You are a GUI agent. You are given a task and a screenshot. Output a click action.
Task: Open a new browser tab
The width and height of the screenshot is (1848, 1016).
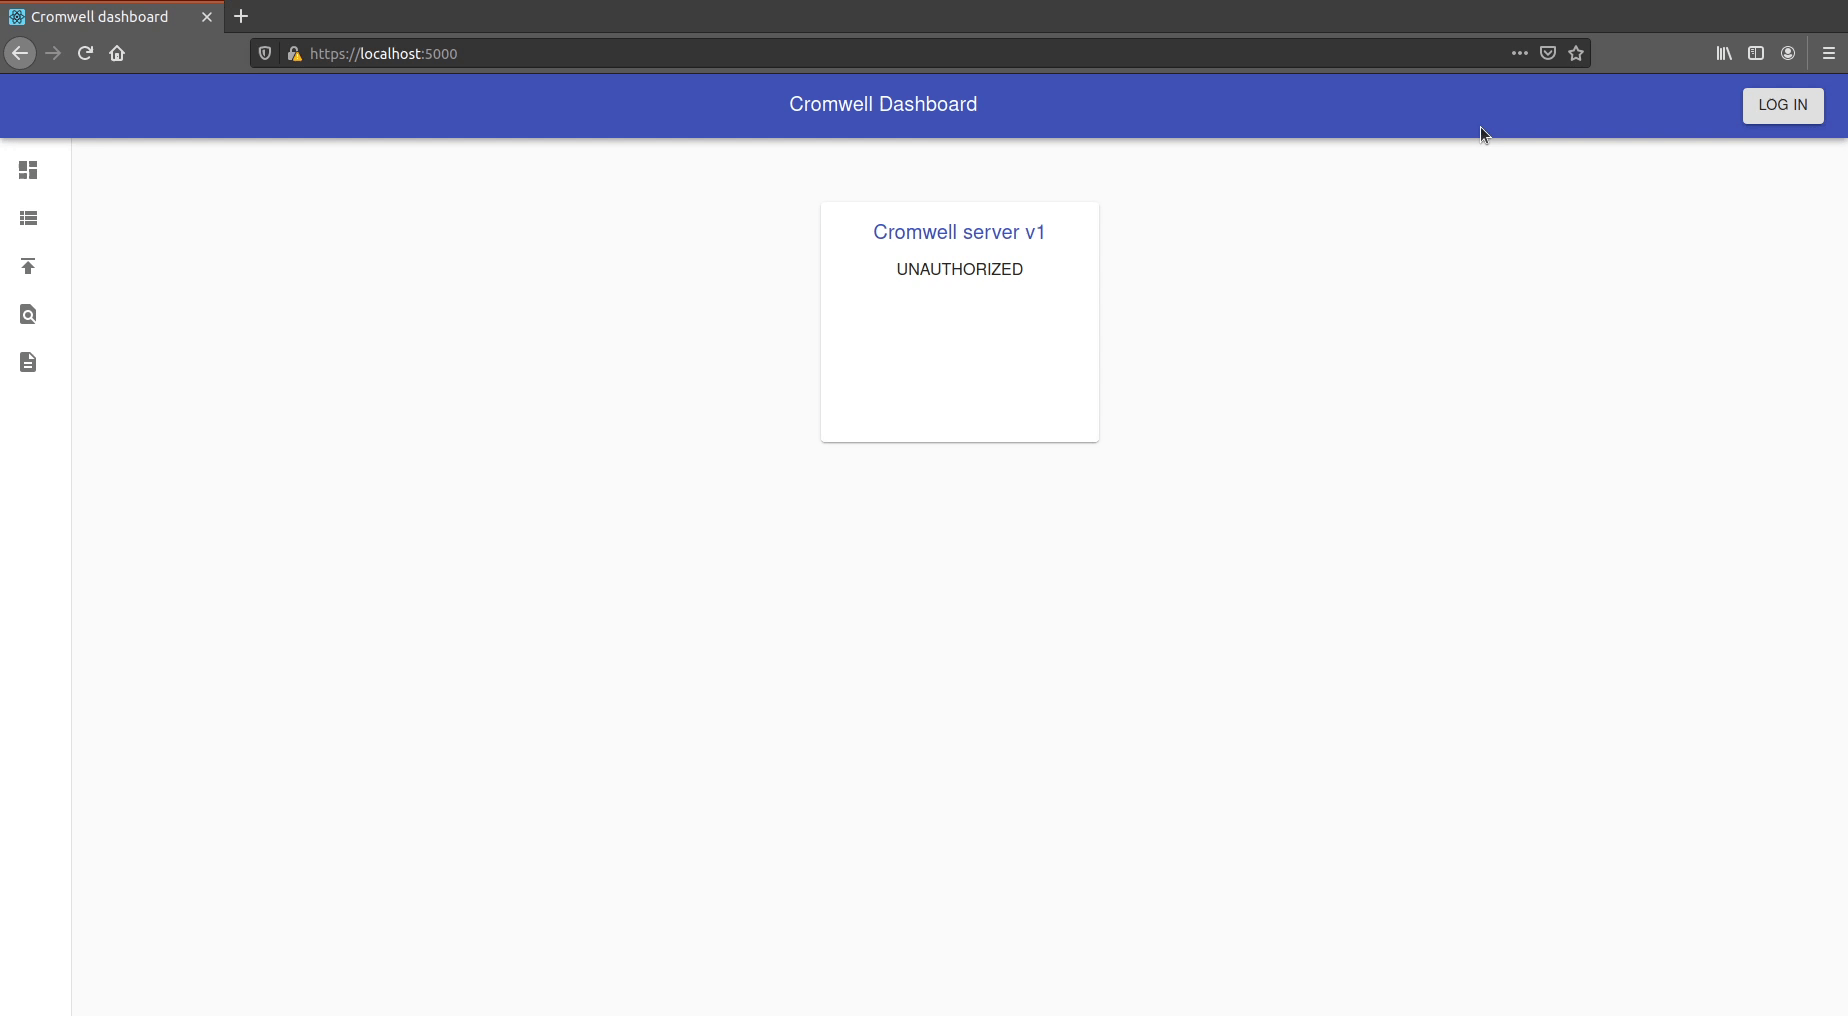[241, 16]
